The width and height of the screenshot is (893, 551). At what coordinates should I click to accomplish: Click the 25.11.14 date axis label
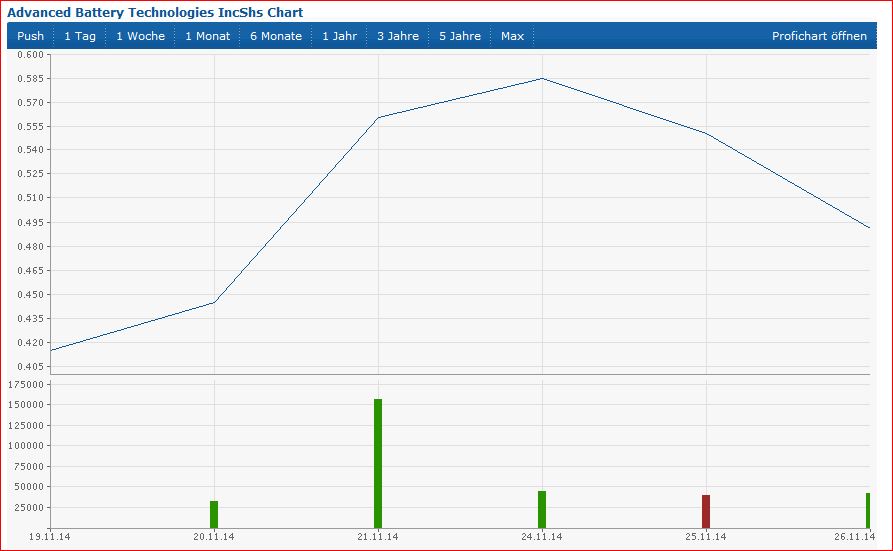click(706, 537)
